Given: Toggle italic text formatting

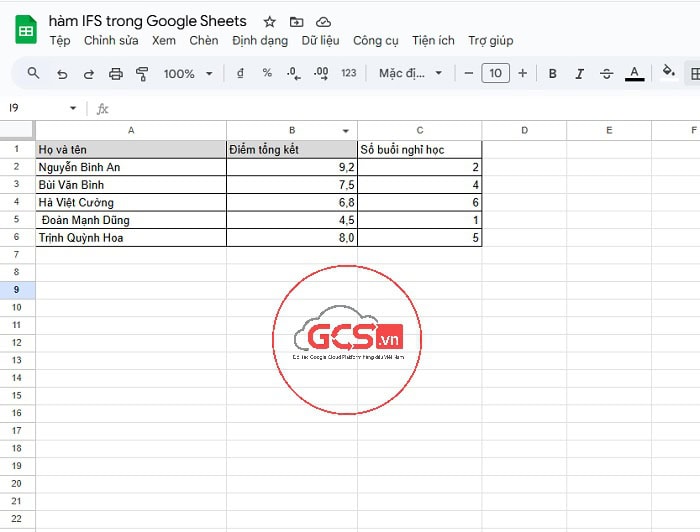Looking at the screenshot, I should click(579, 73).
